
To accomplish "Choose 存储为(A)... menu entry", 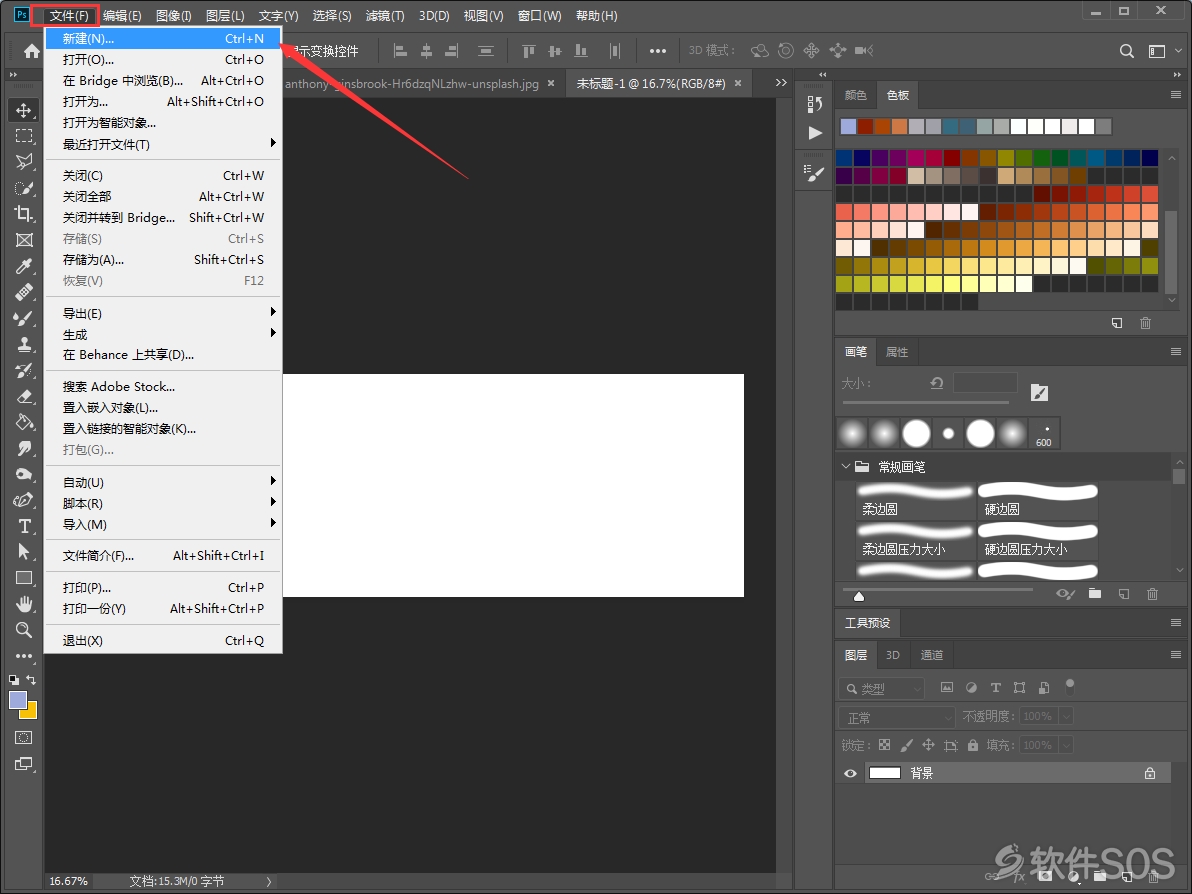I will coord(163,259).
